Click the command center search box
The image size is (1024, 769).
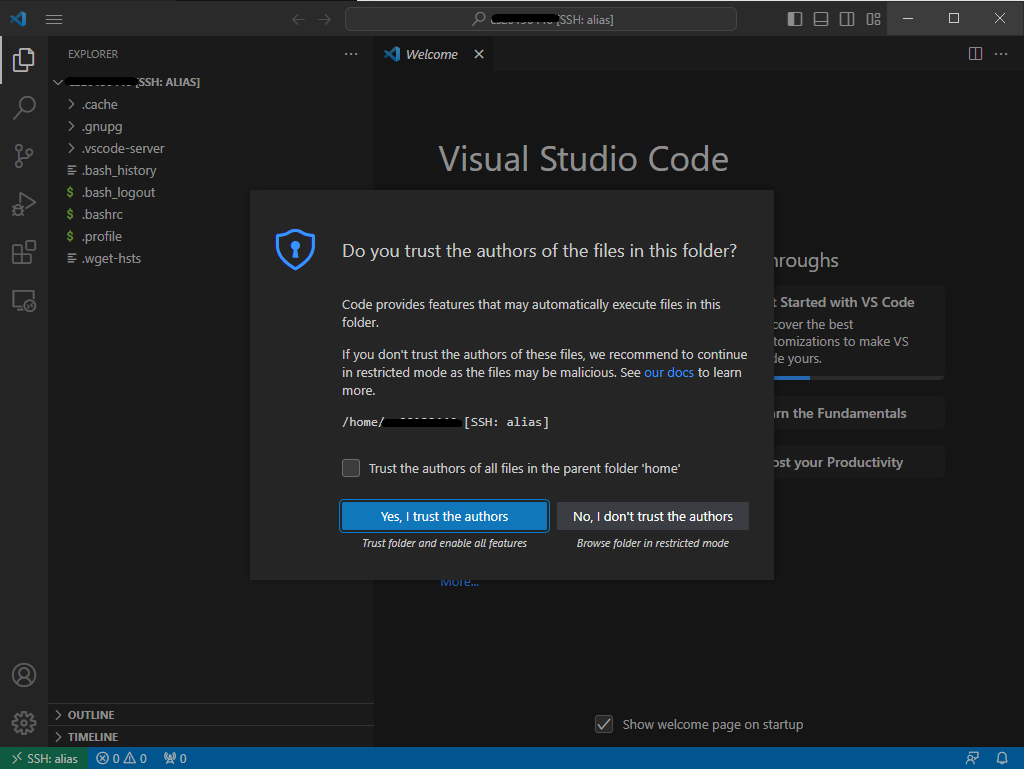[541, 20]
